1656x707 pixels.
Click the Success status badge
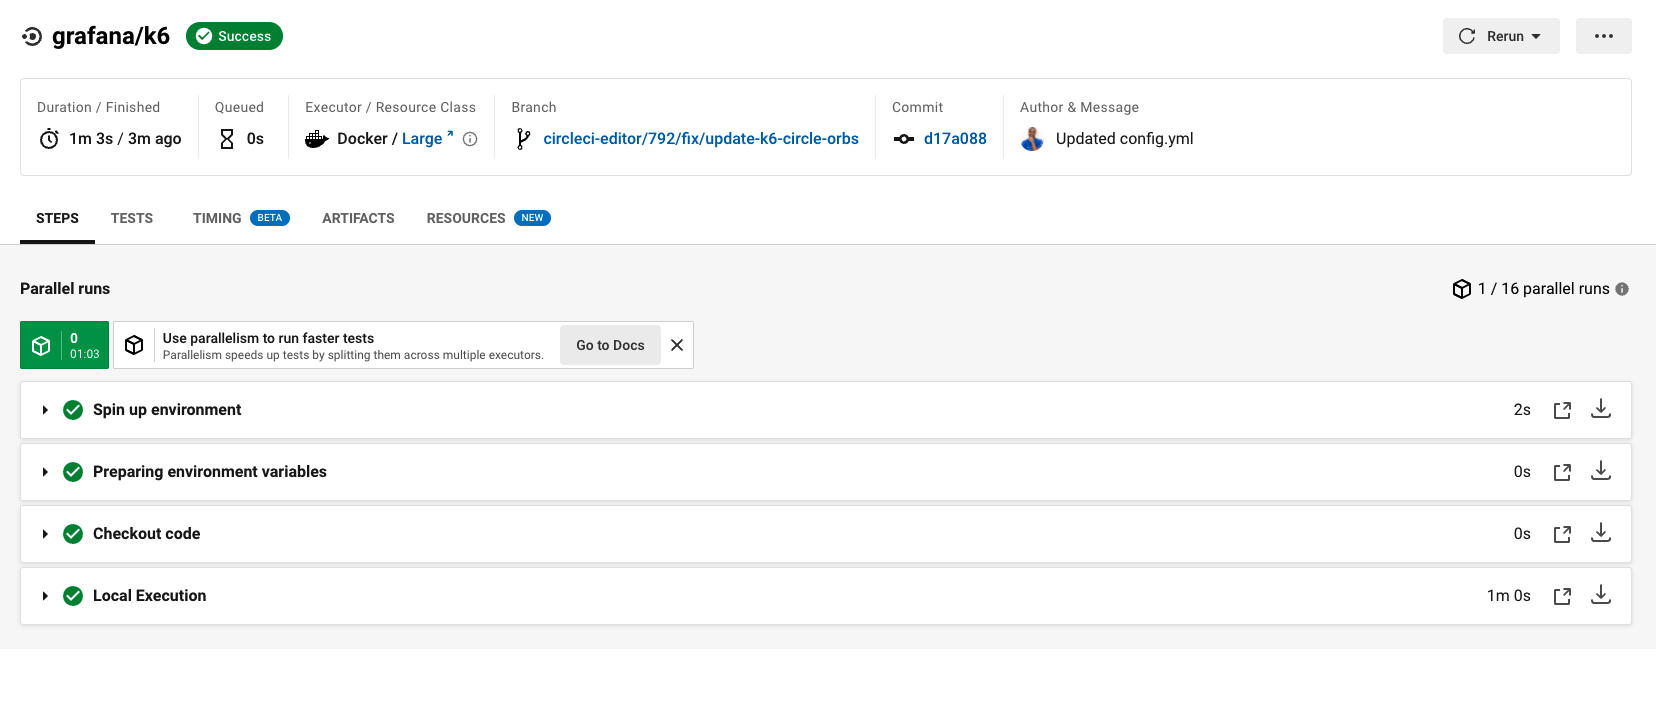(x=234, y=36)
